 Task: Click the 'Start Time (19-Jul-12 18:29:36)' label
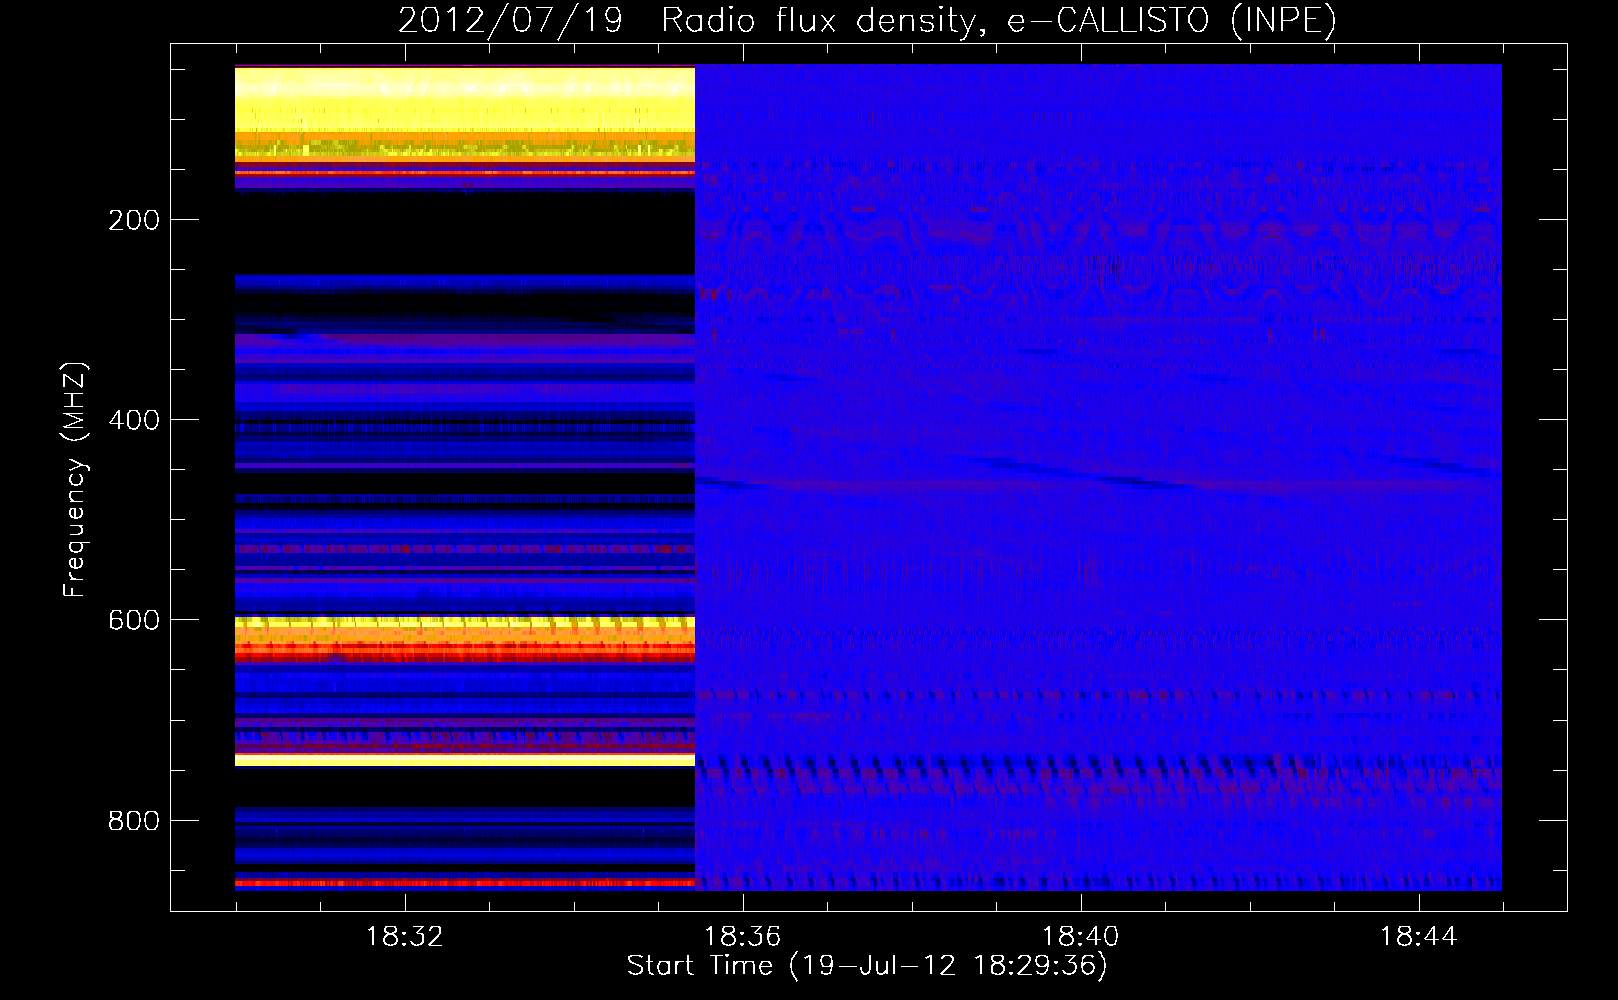coord(867,966)
